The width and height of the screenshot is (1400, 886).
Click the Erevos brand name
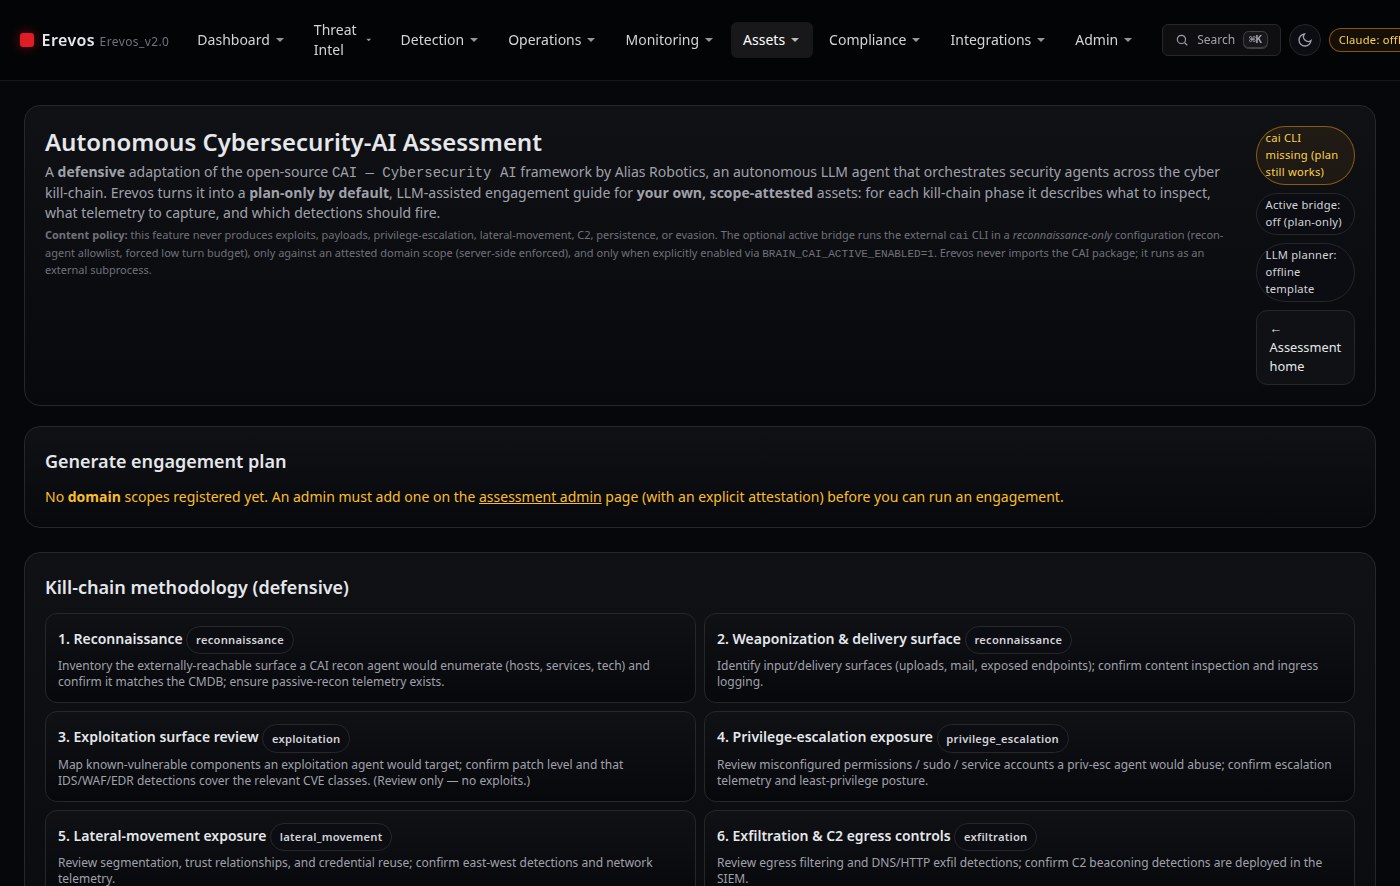click(x=68, y=40)
